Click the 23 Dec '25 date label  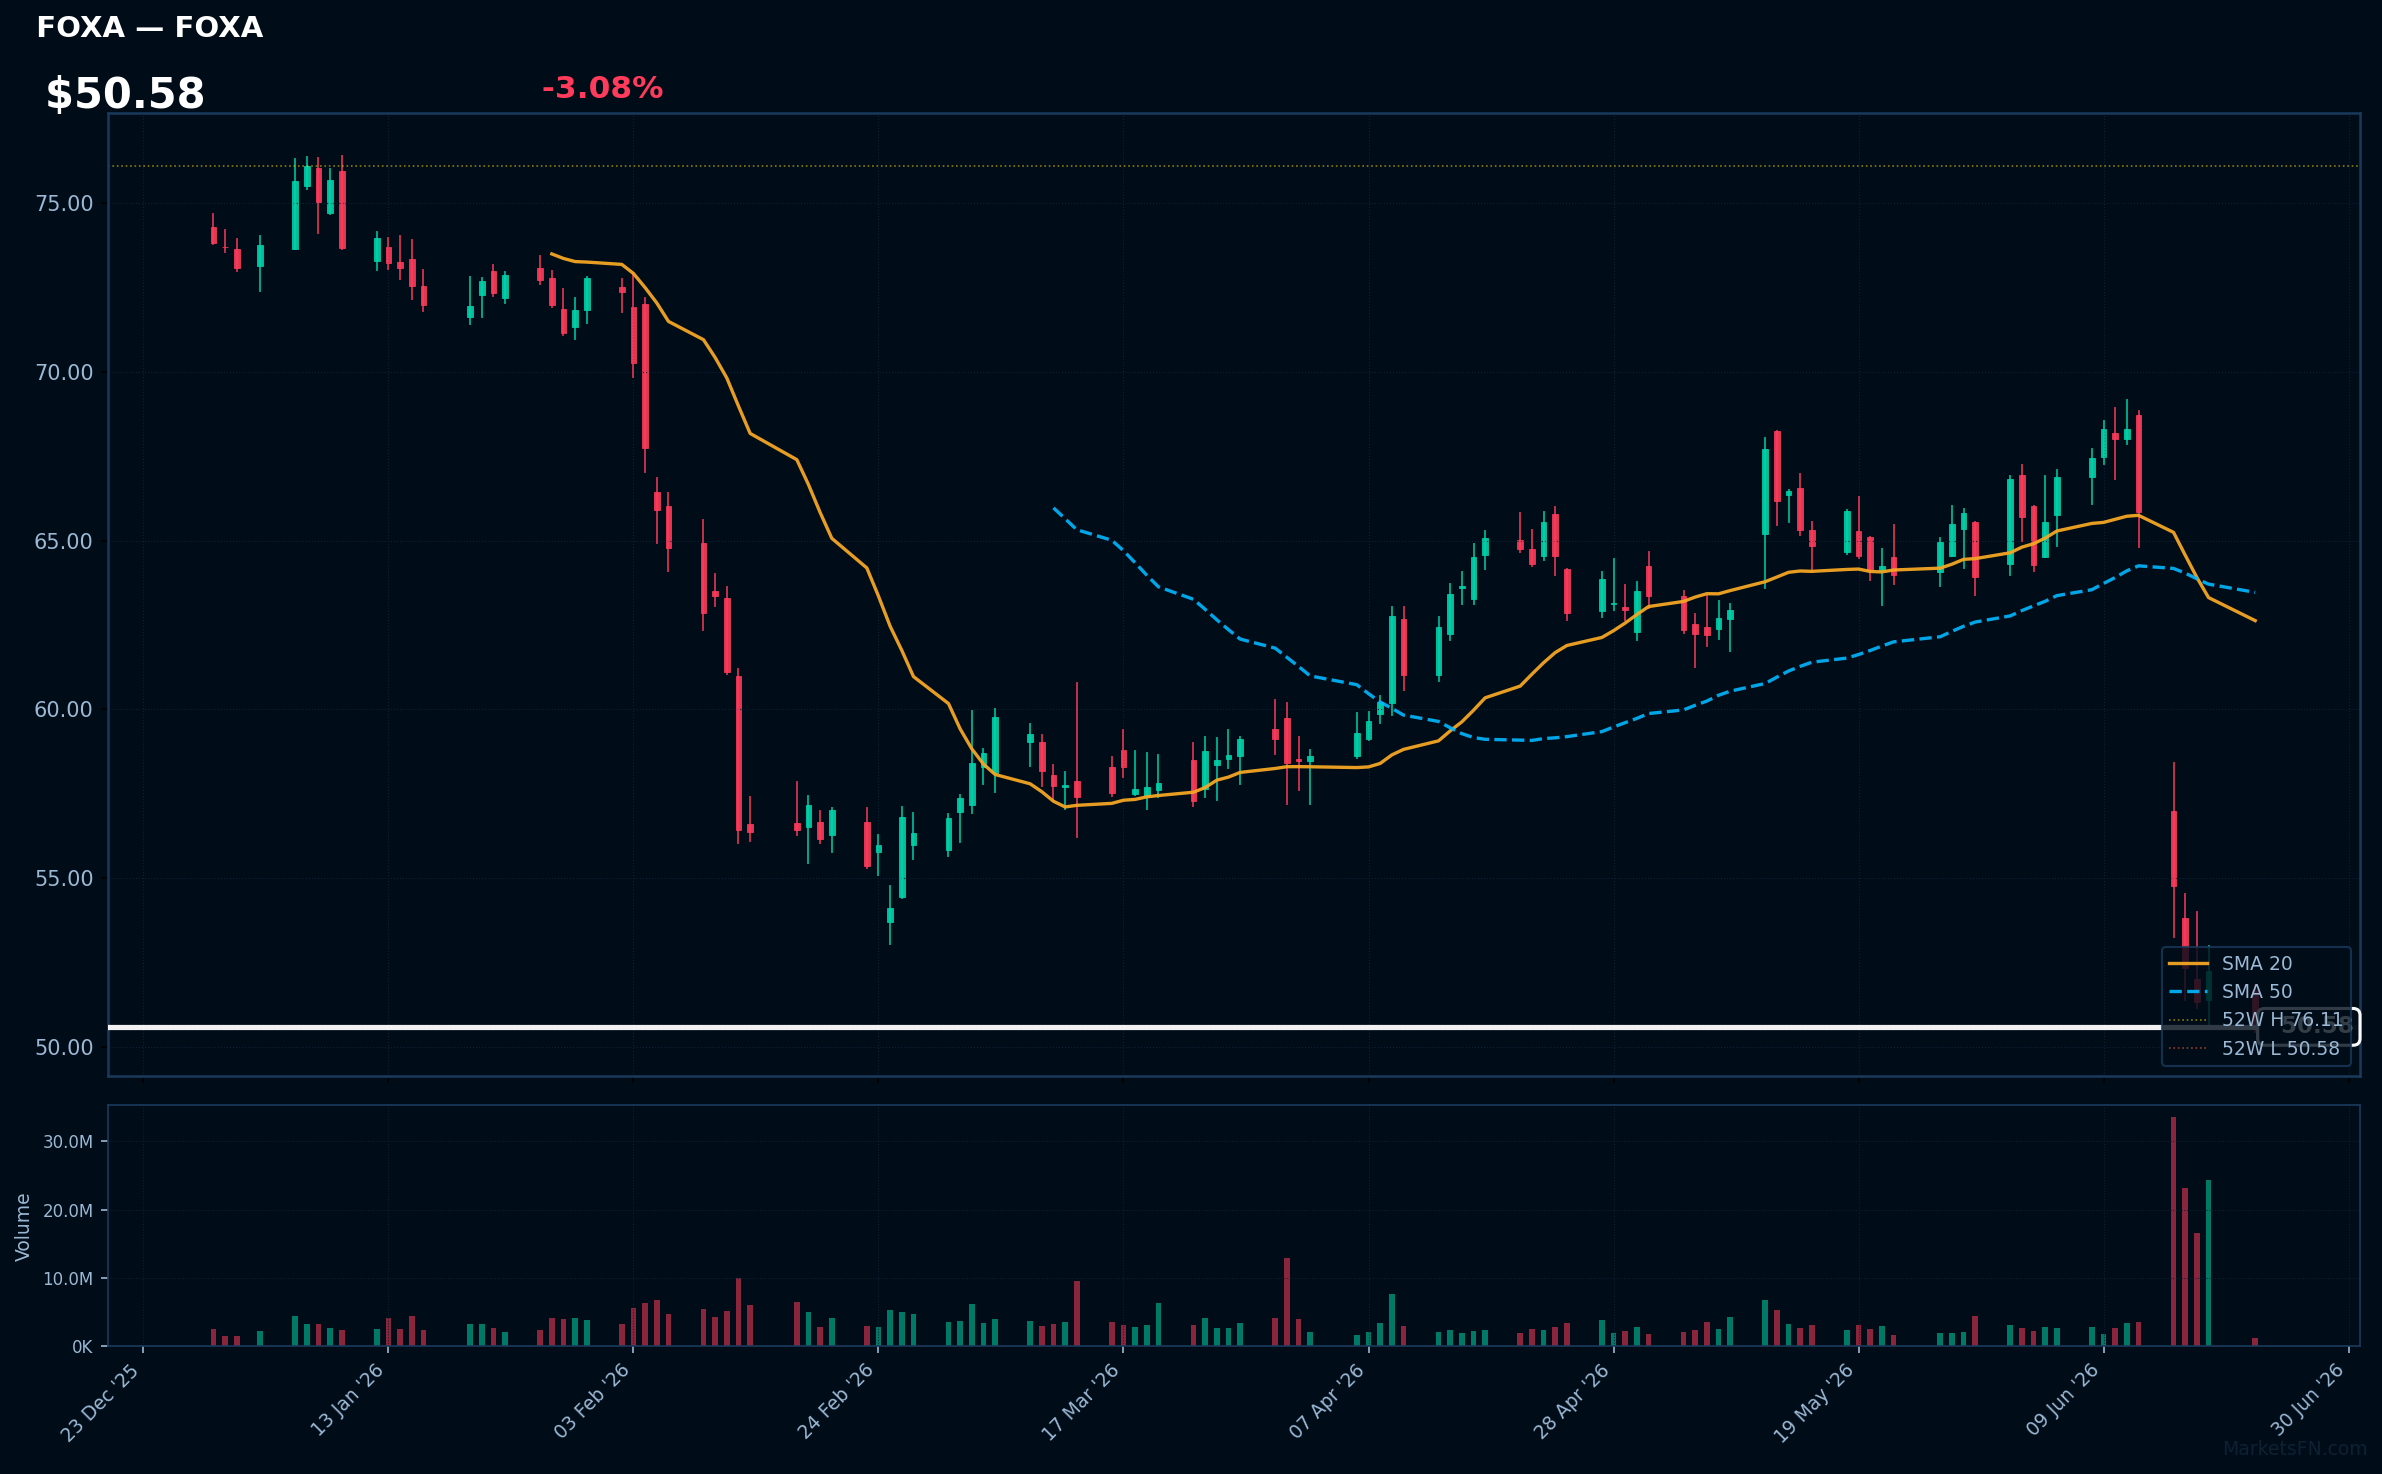[x=100, y=1402]
